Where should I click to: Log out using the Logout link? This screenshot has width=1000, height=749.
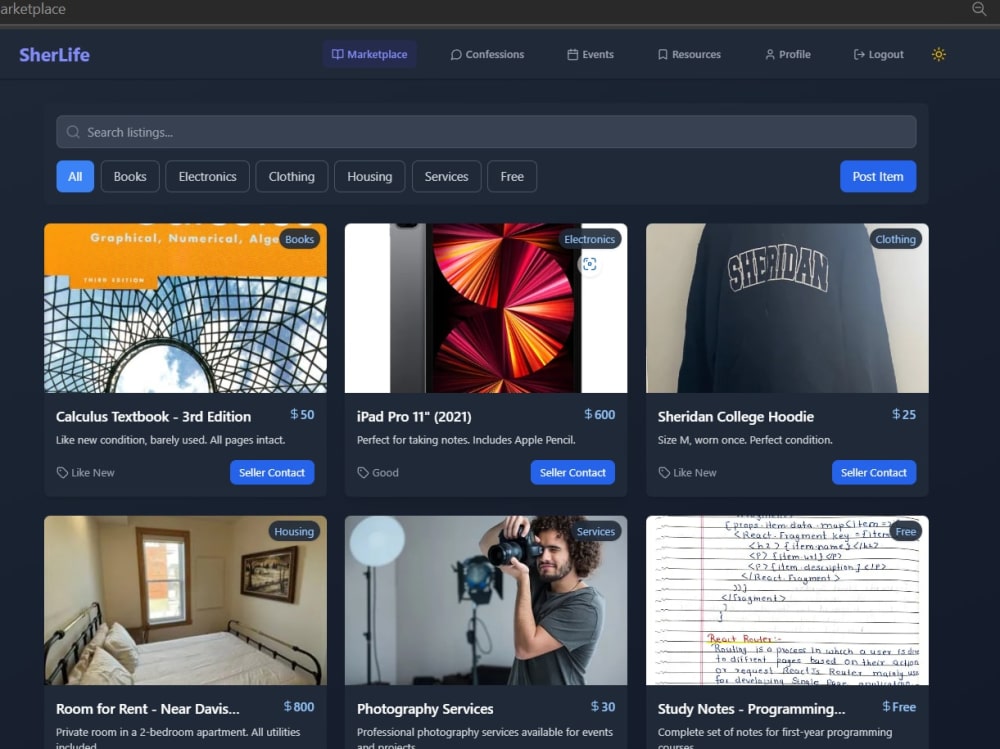878,54
